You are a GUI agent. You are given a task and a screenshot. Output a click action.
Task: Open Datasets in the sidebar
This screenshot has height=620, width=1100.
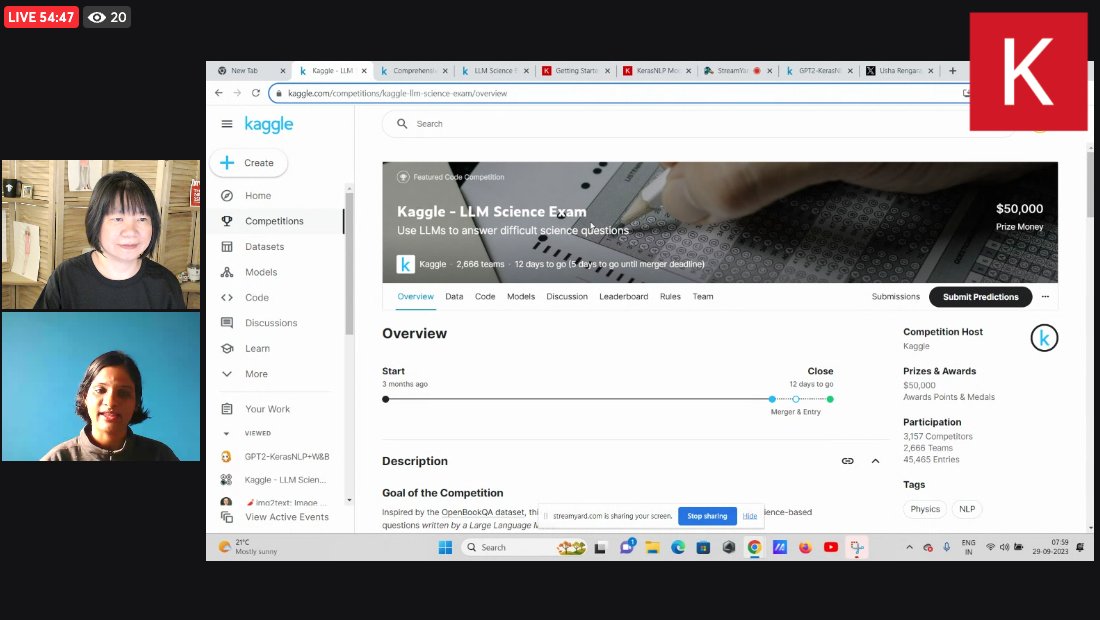(x=264, y=247)
